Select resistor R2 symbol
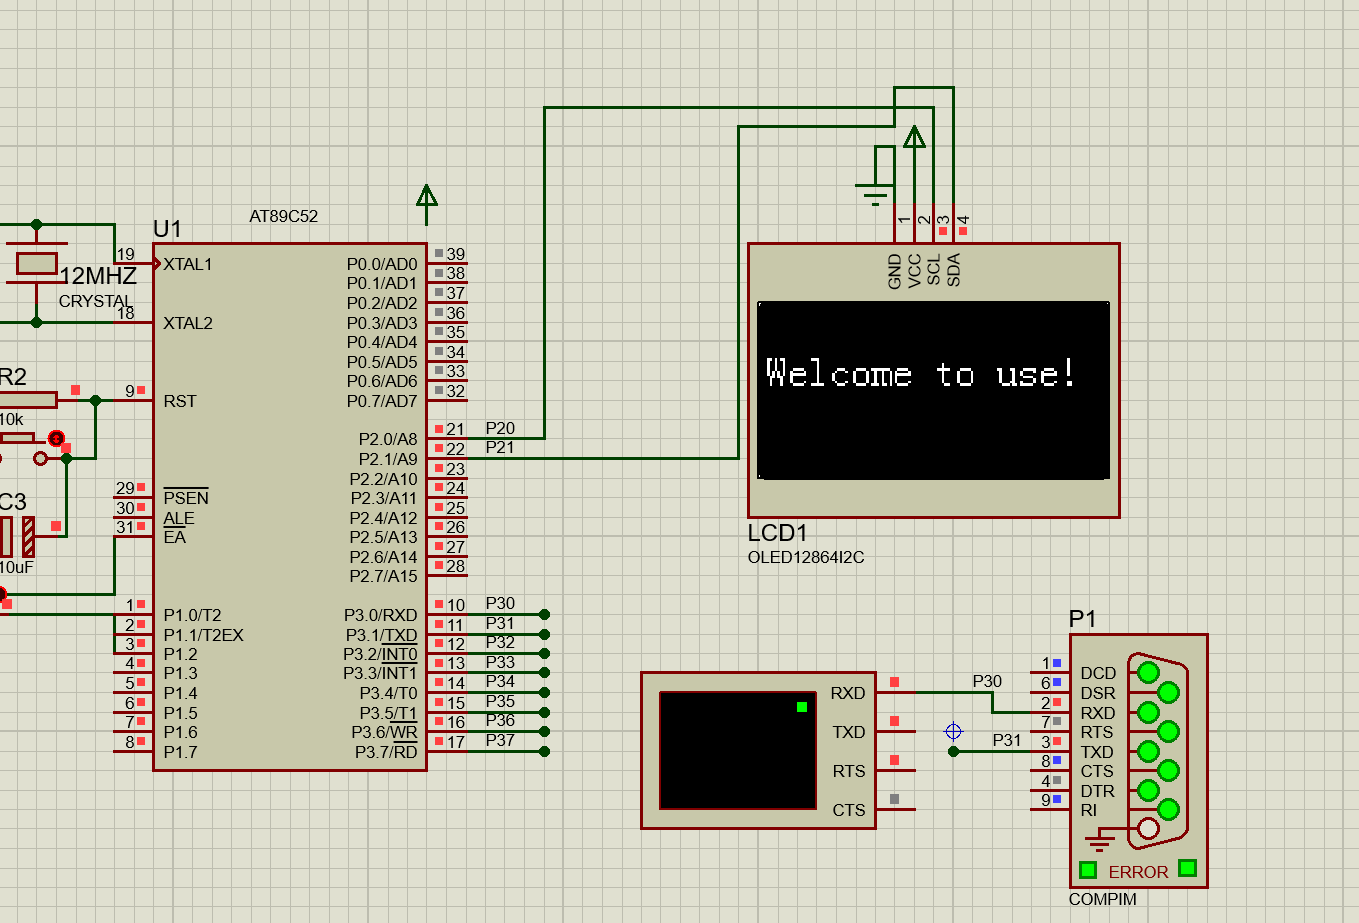Screen dimensions: 1359x923 coord(28,400)
